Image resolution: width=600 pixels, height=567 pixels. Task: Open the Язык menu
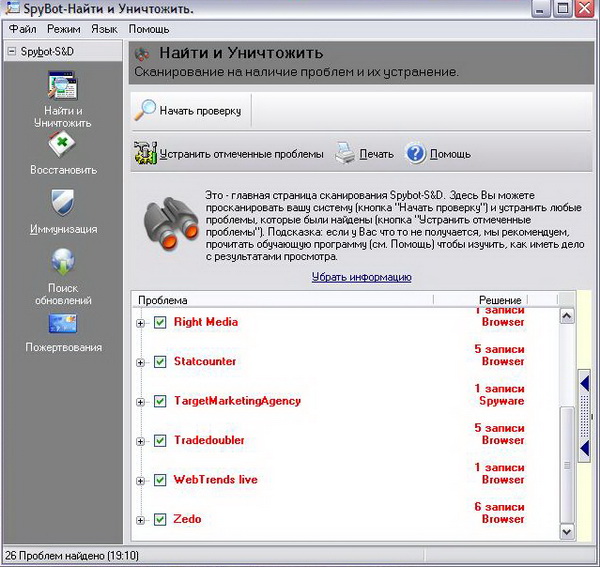pyautogui.click(x=104, y=29)
